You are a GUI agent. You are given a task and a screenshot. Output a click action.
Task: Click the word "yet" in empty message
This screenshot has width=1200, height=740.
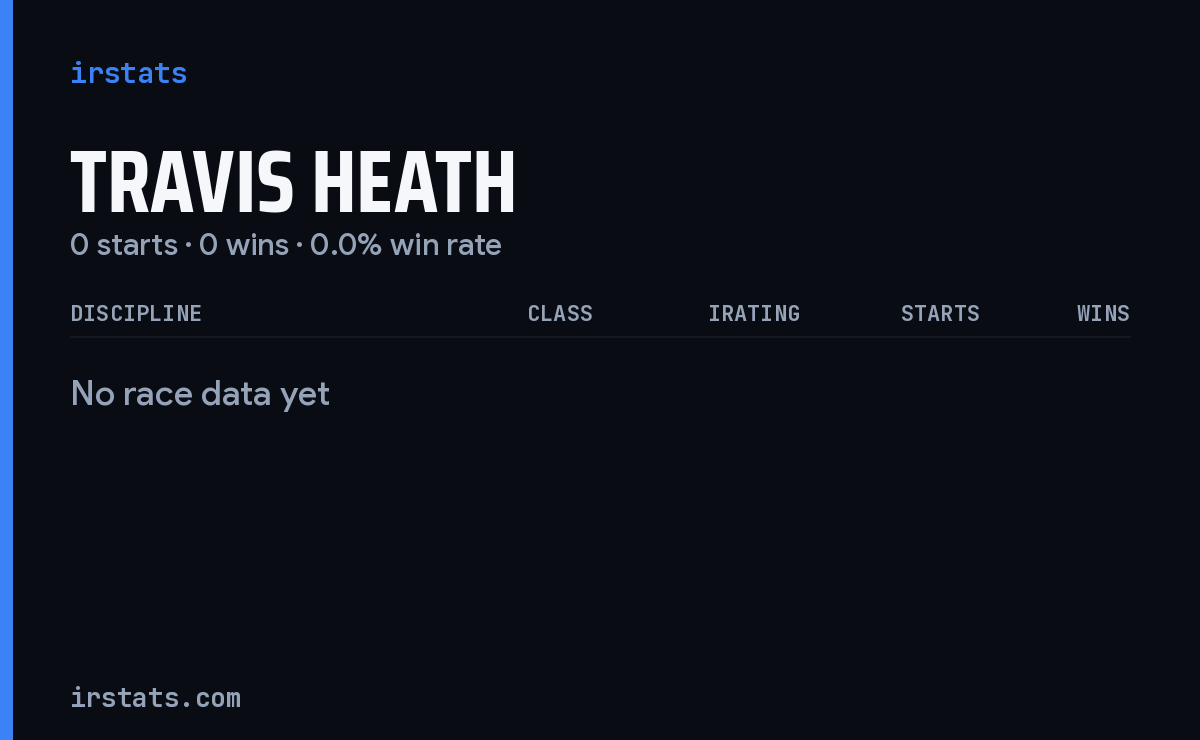click(x=305, y=396)
